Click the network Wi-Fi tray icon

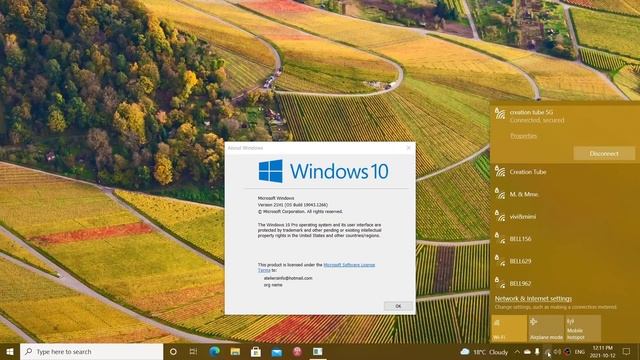(547, 352)
